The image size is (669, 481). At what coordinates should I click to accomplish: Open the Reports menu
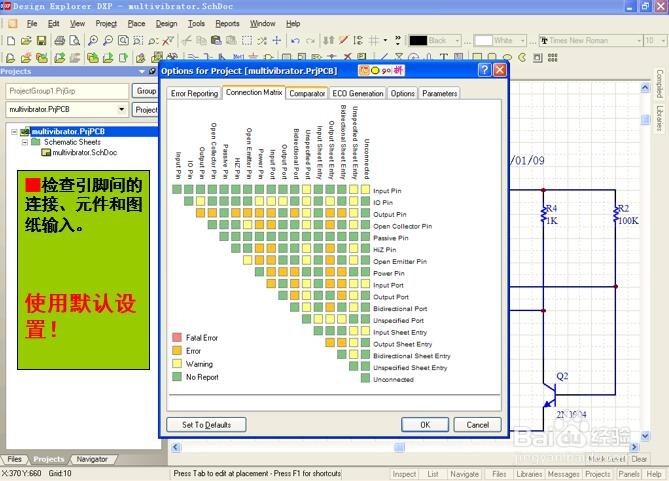[227, 23]
